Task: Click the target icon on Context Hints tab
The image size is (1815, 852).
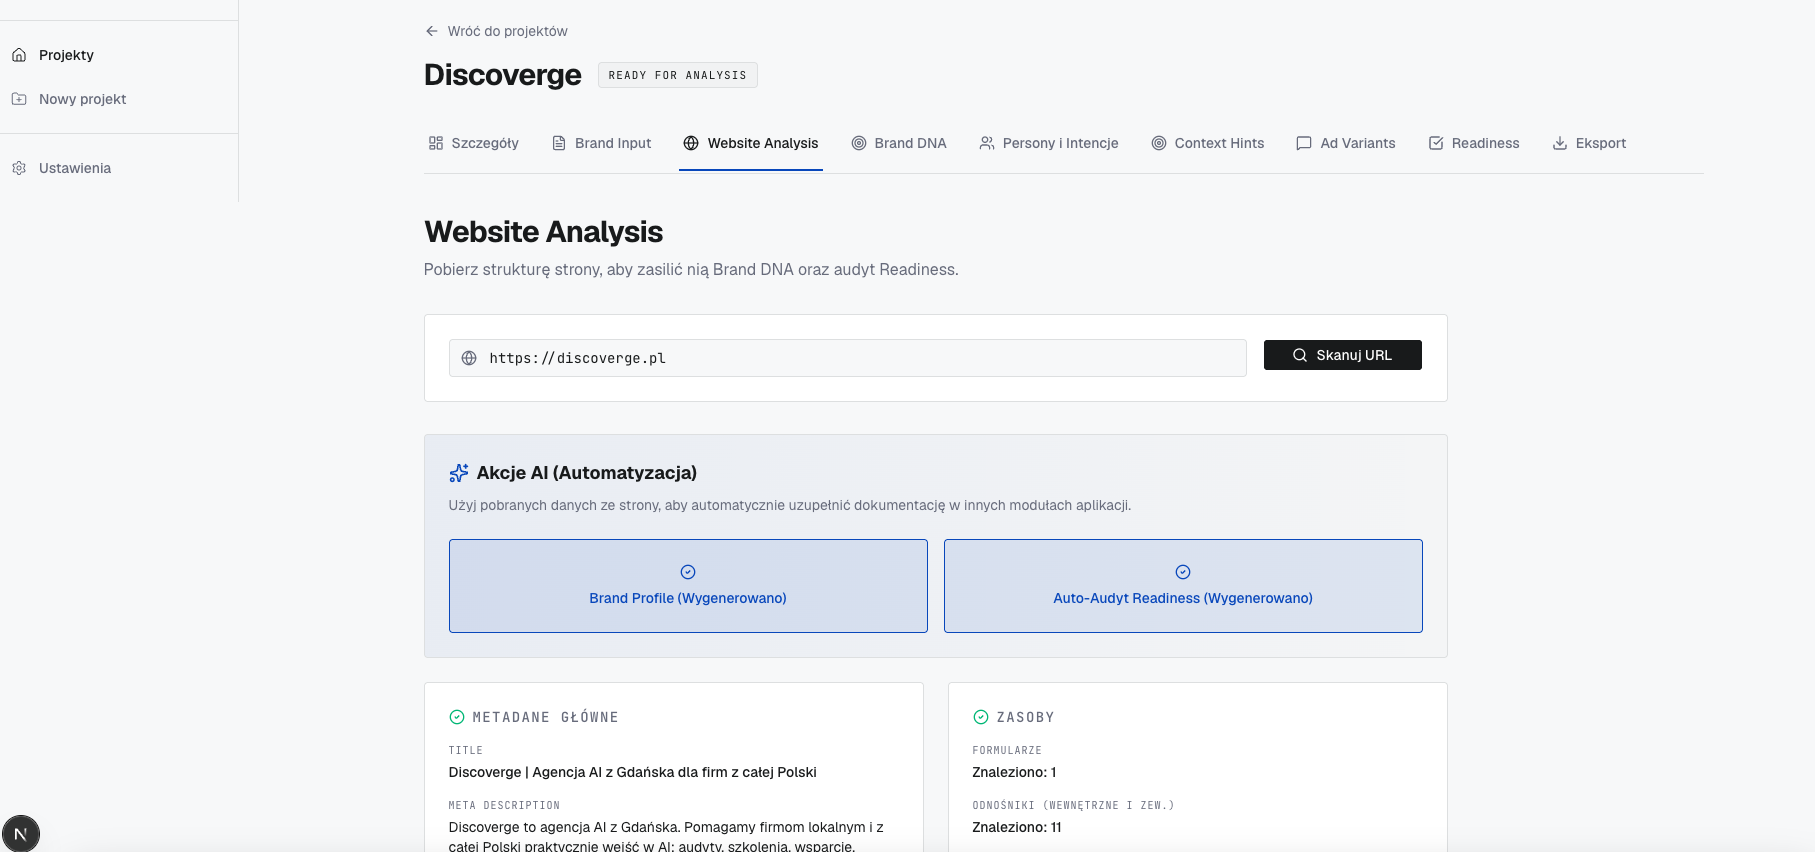Action: click(1159, 143)
